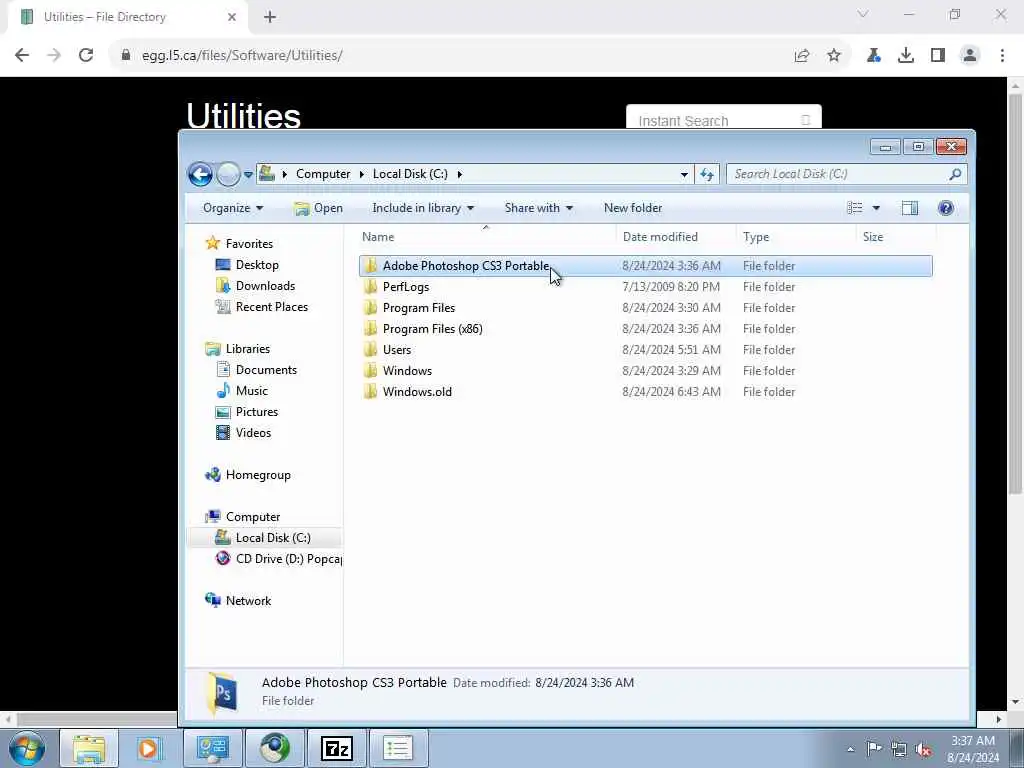Image resolution: width=1024 pixels, height=768 pixels.
Task: Open the Share with menu
Action: tap(539, 208)
